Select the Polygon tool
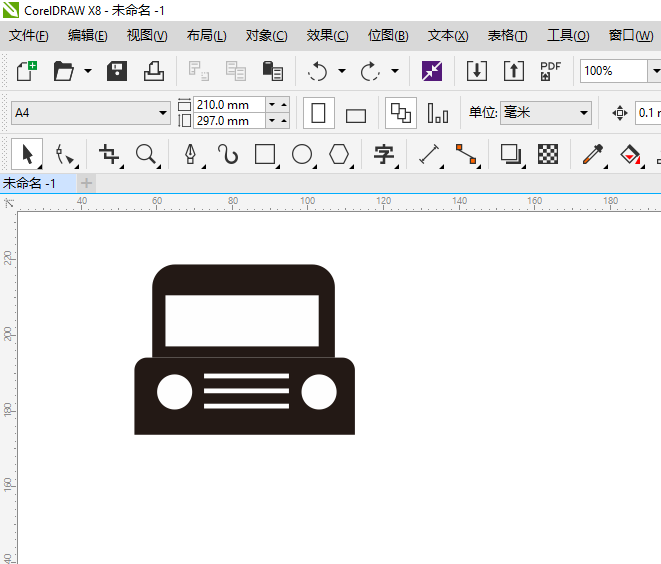The width and height of the screenshot is (661, 564). [340, 154]
